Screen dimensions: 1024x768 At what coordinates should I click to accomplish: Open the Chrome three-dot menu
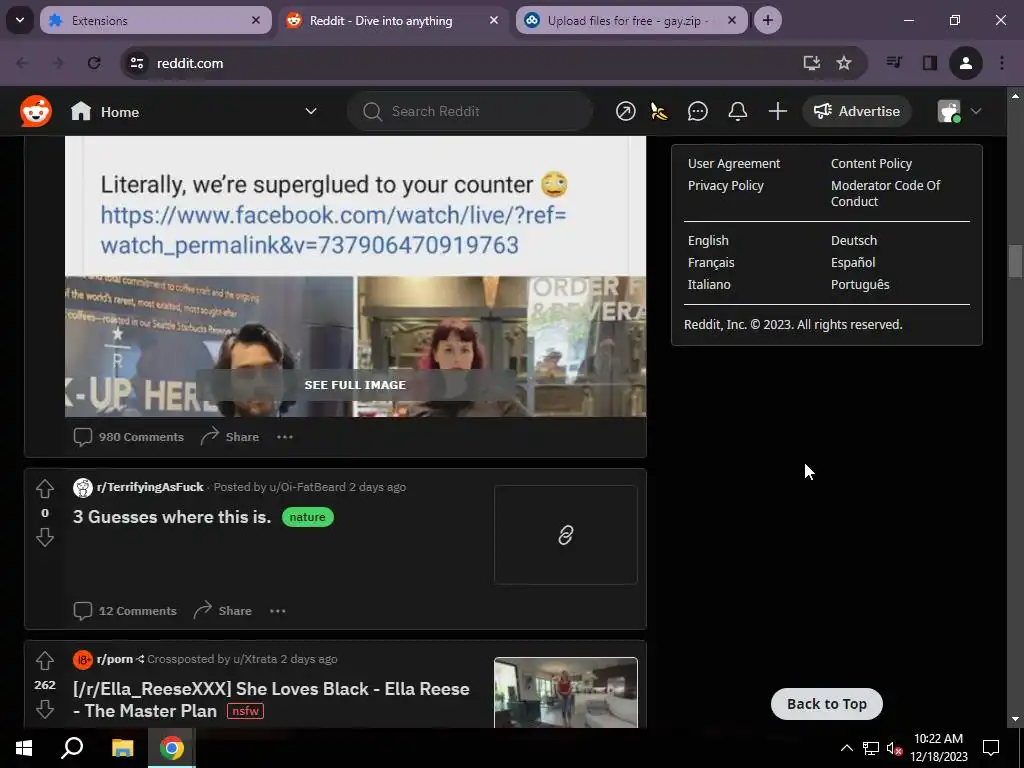tap(1002, 63)
